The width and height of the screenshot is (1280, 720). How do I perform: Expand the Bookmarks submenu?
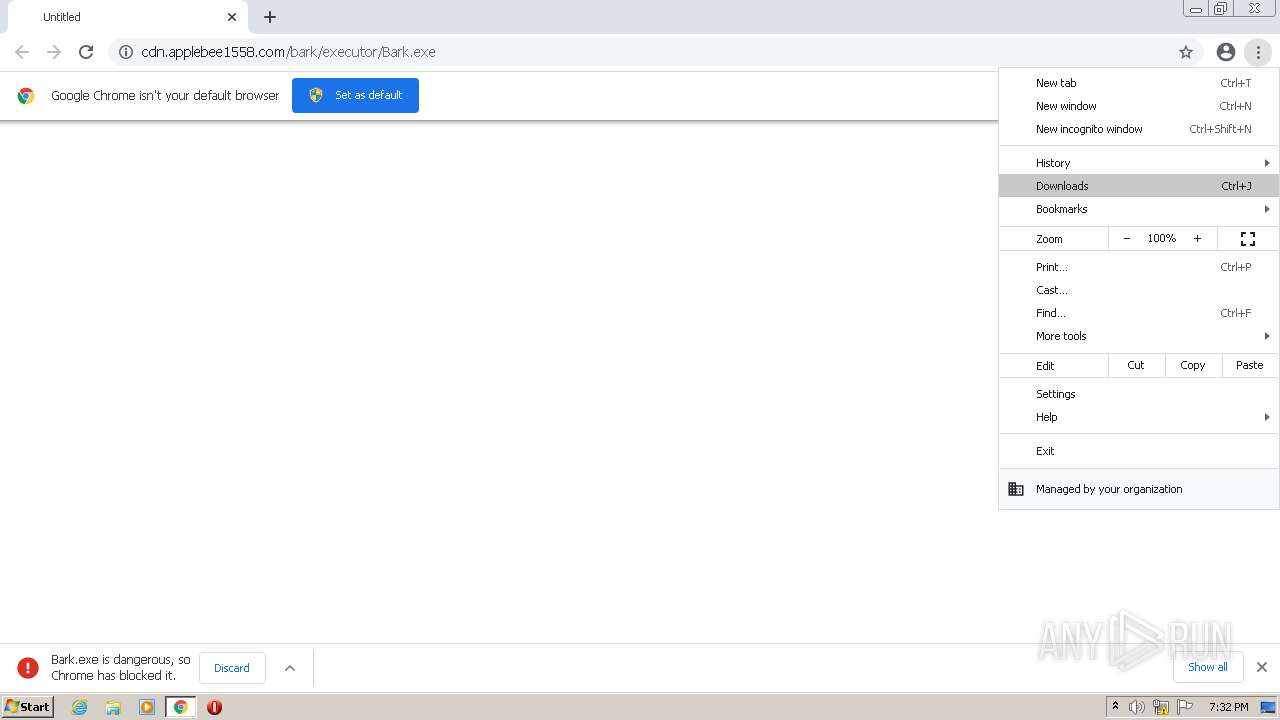[x=1139, y=209]
